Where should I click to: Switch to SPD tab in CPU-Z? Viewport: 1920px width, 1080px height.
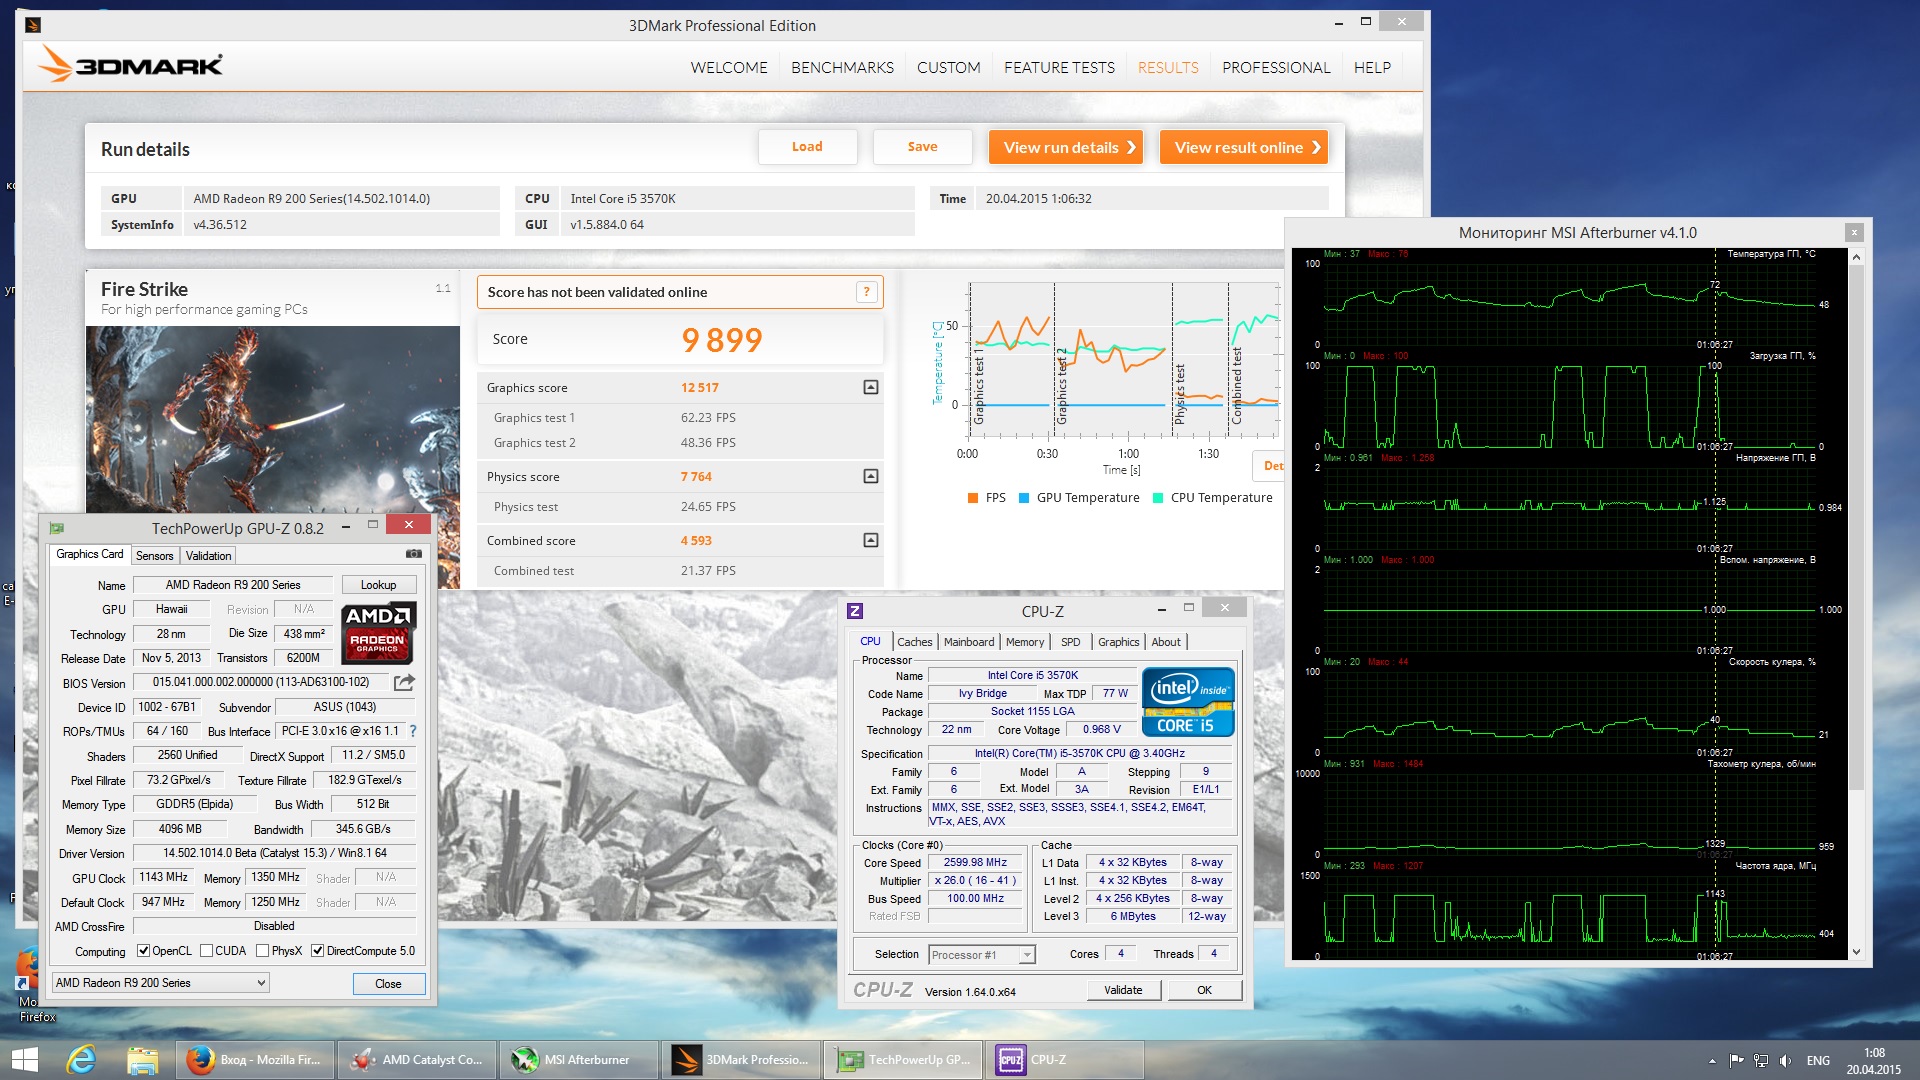1071,642
